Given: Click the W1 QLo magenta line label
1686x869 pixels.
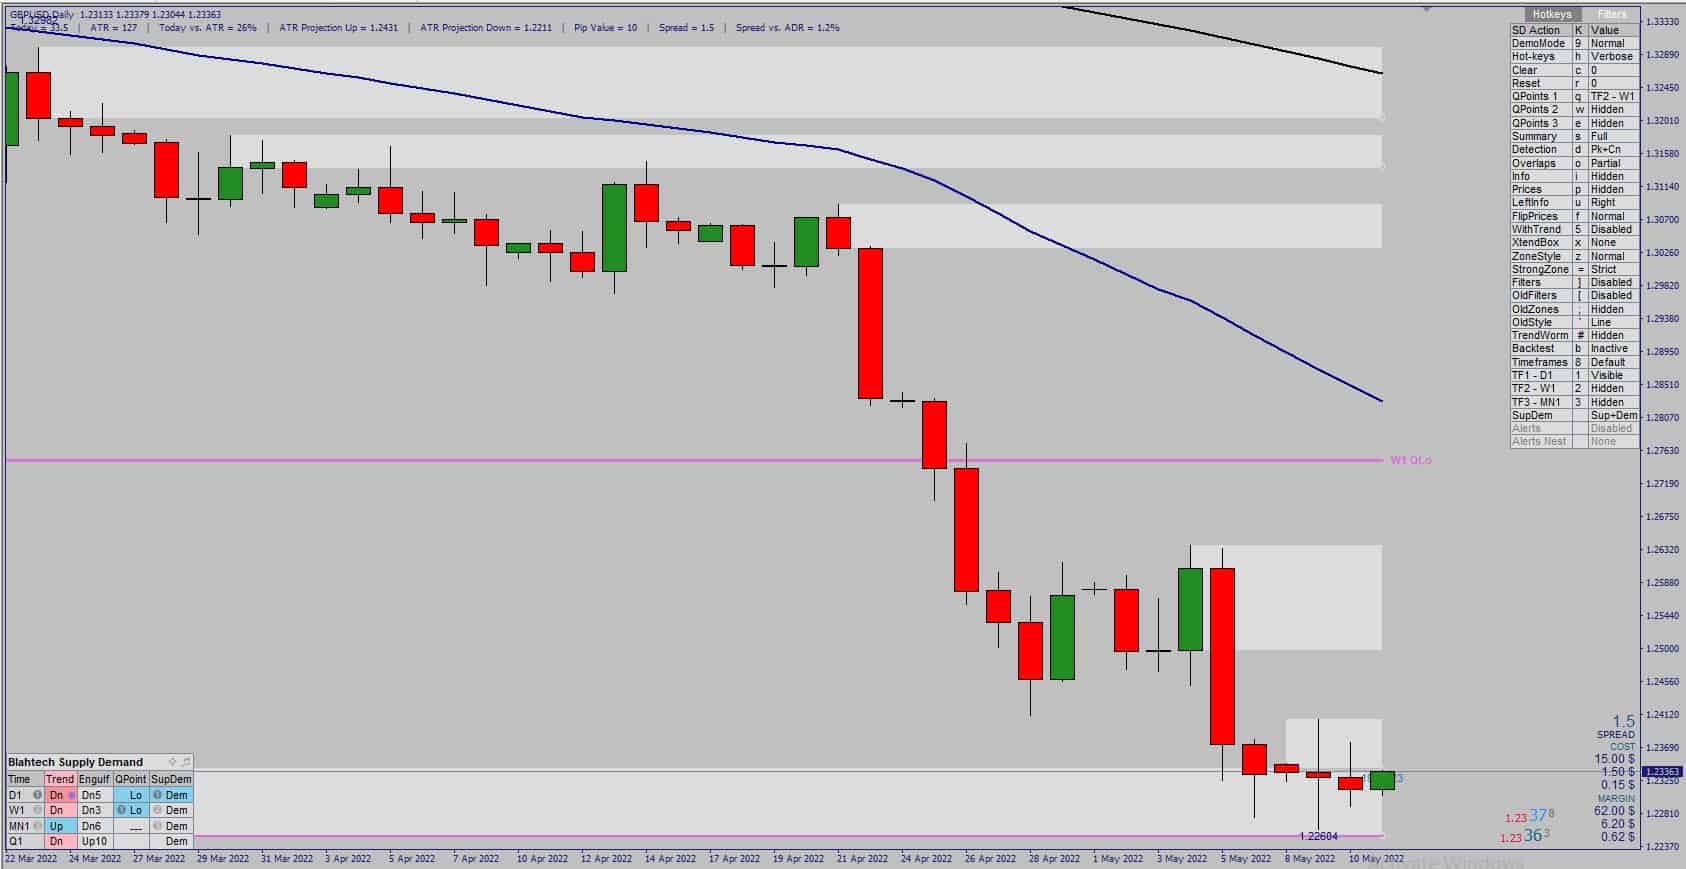Looking at the screenshot, I should [1411, 460].
